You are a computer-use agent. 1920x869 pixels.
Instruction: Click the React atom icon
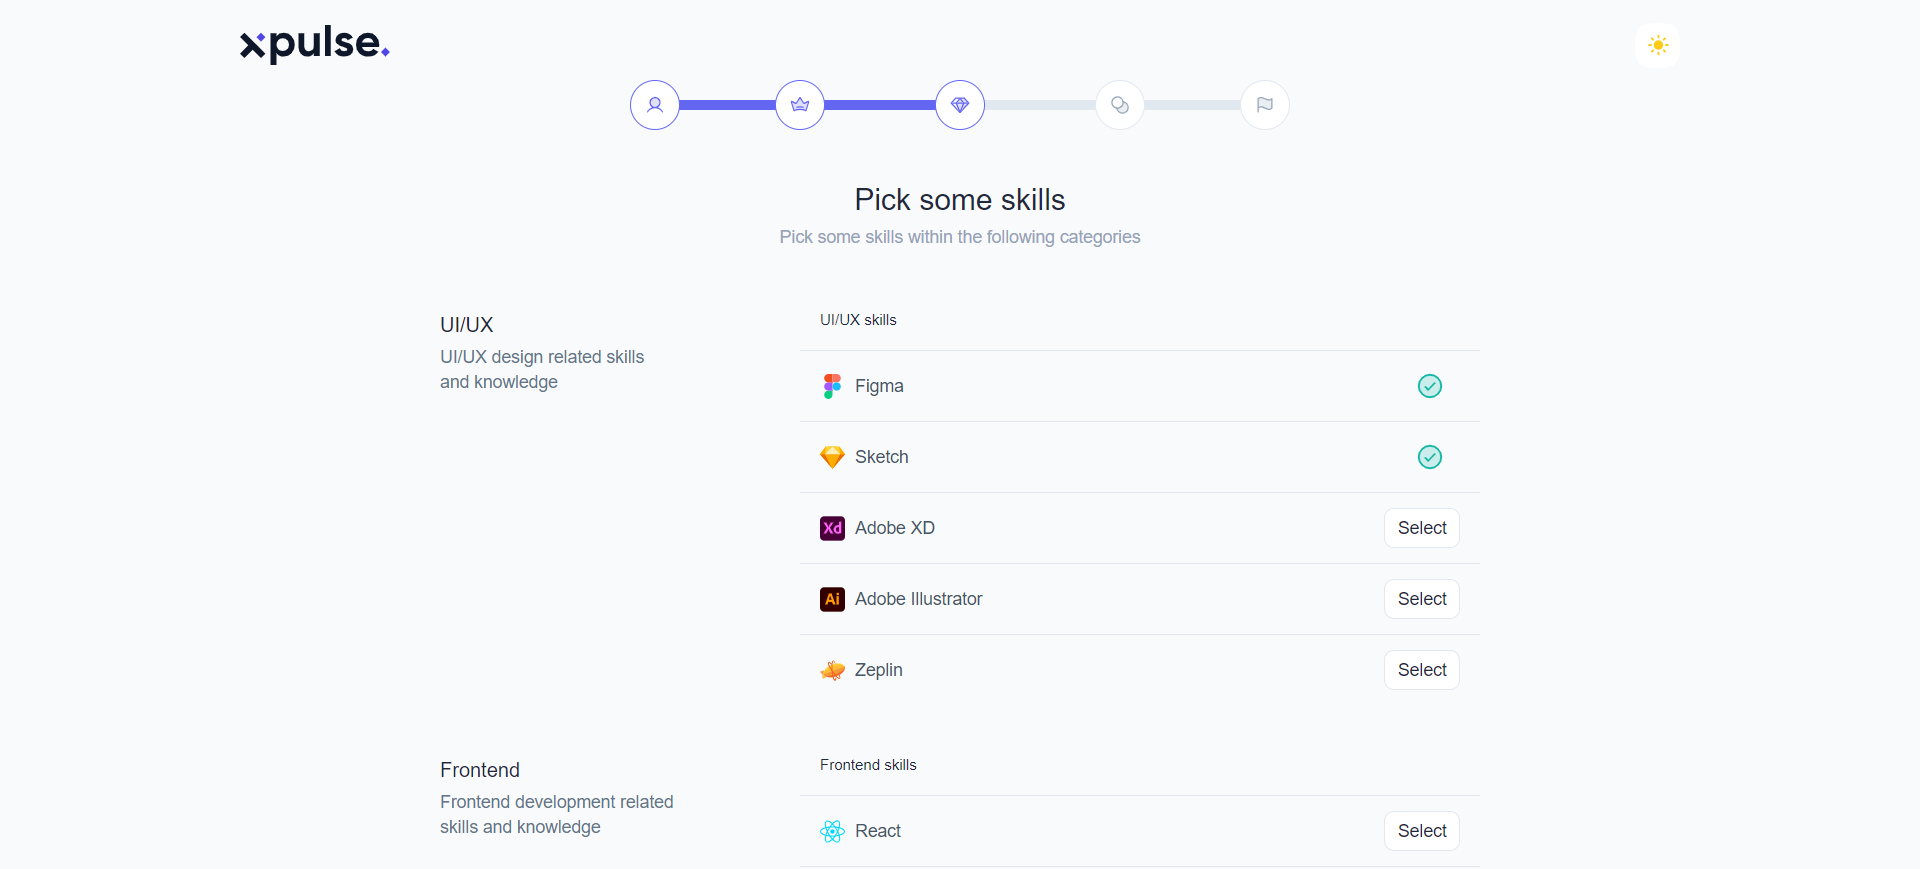[832, 831]
